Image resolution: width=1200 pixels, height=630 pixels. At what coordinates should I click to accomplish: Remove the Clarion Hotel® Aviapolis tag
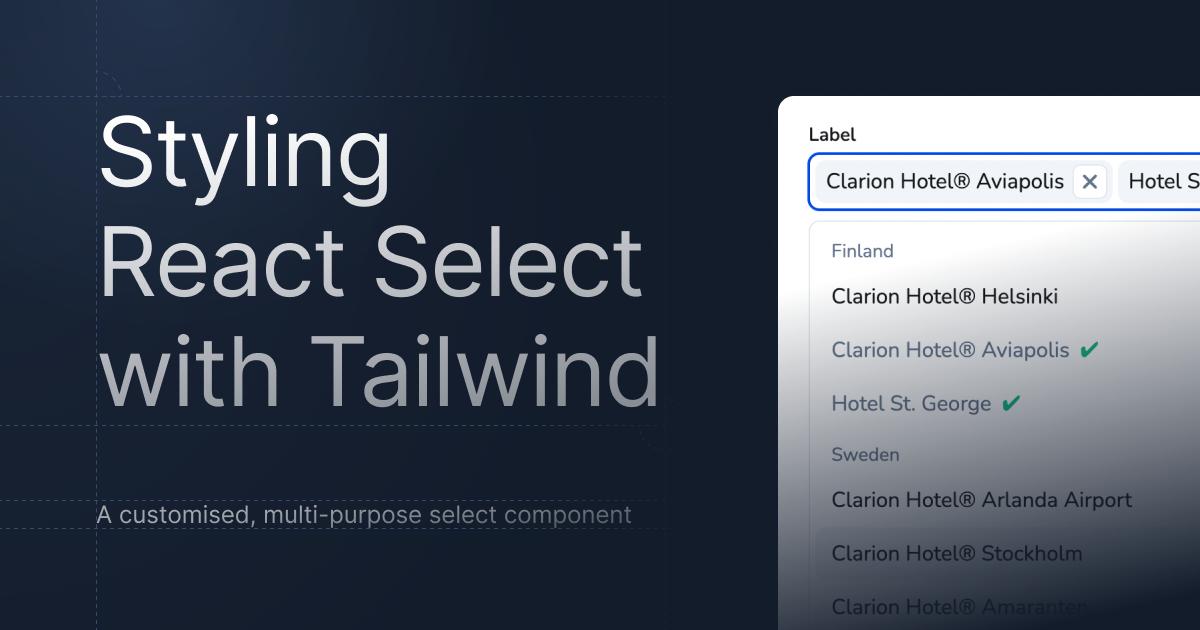point(1090,182)
